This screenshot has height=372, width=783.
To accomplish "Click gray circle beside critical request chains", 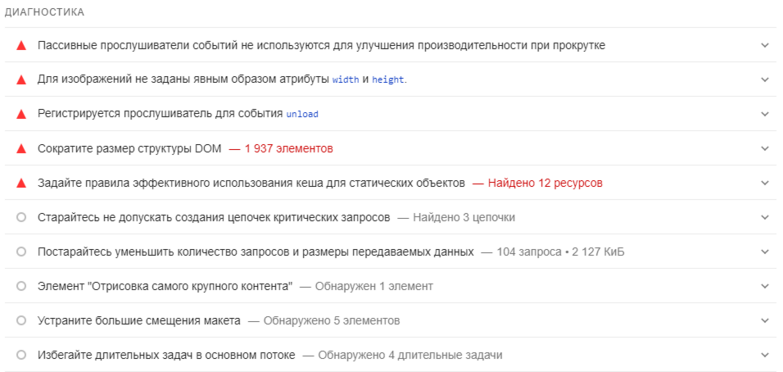I will tap(21, 217).
